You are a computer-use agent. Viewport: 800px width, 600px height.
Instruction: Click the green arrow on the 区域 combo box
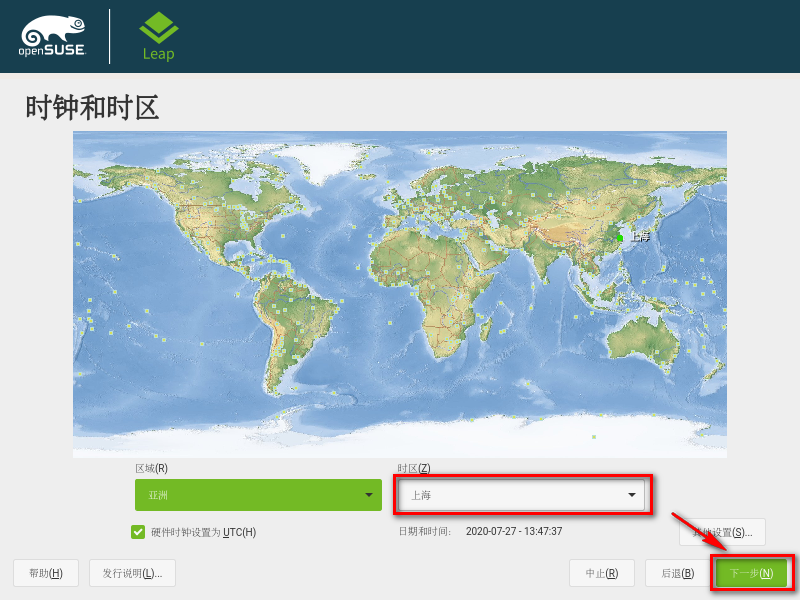367,495
